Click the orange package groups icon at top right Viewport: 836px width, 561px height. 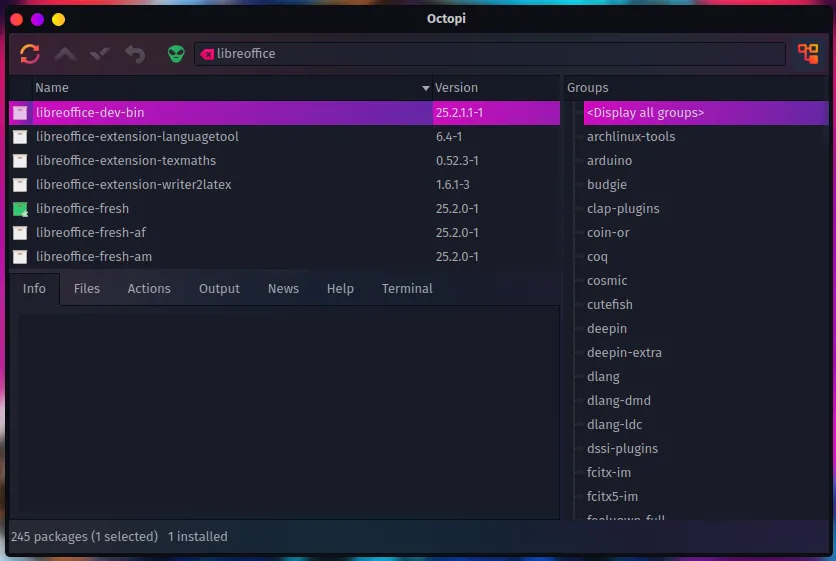[807, 54]
